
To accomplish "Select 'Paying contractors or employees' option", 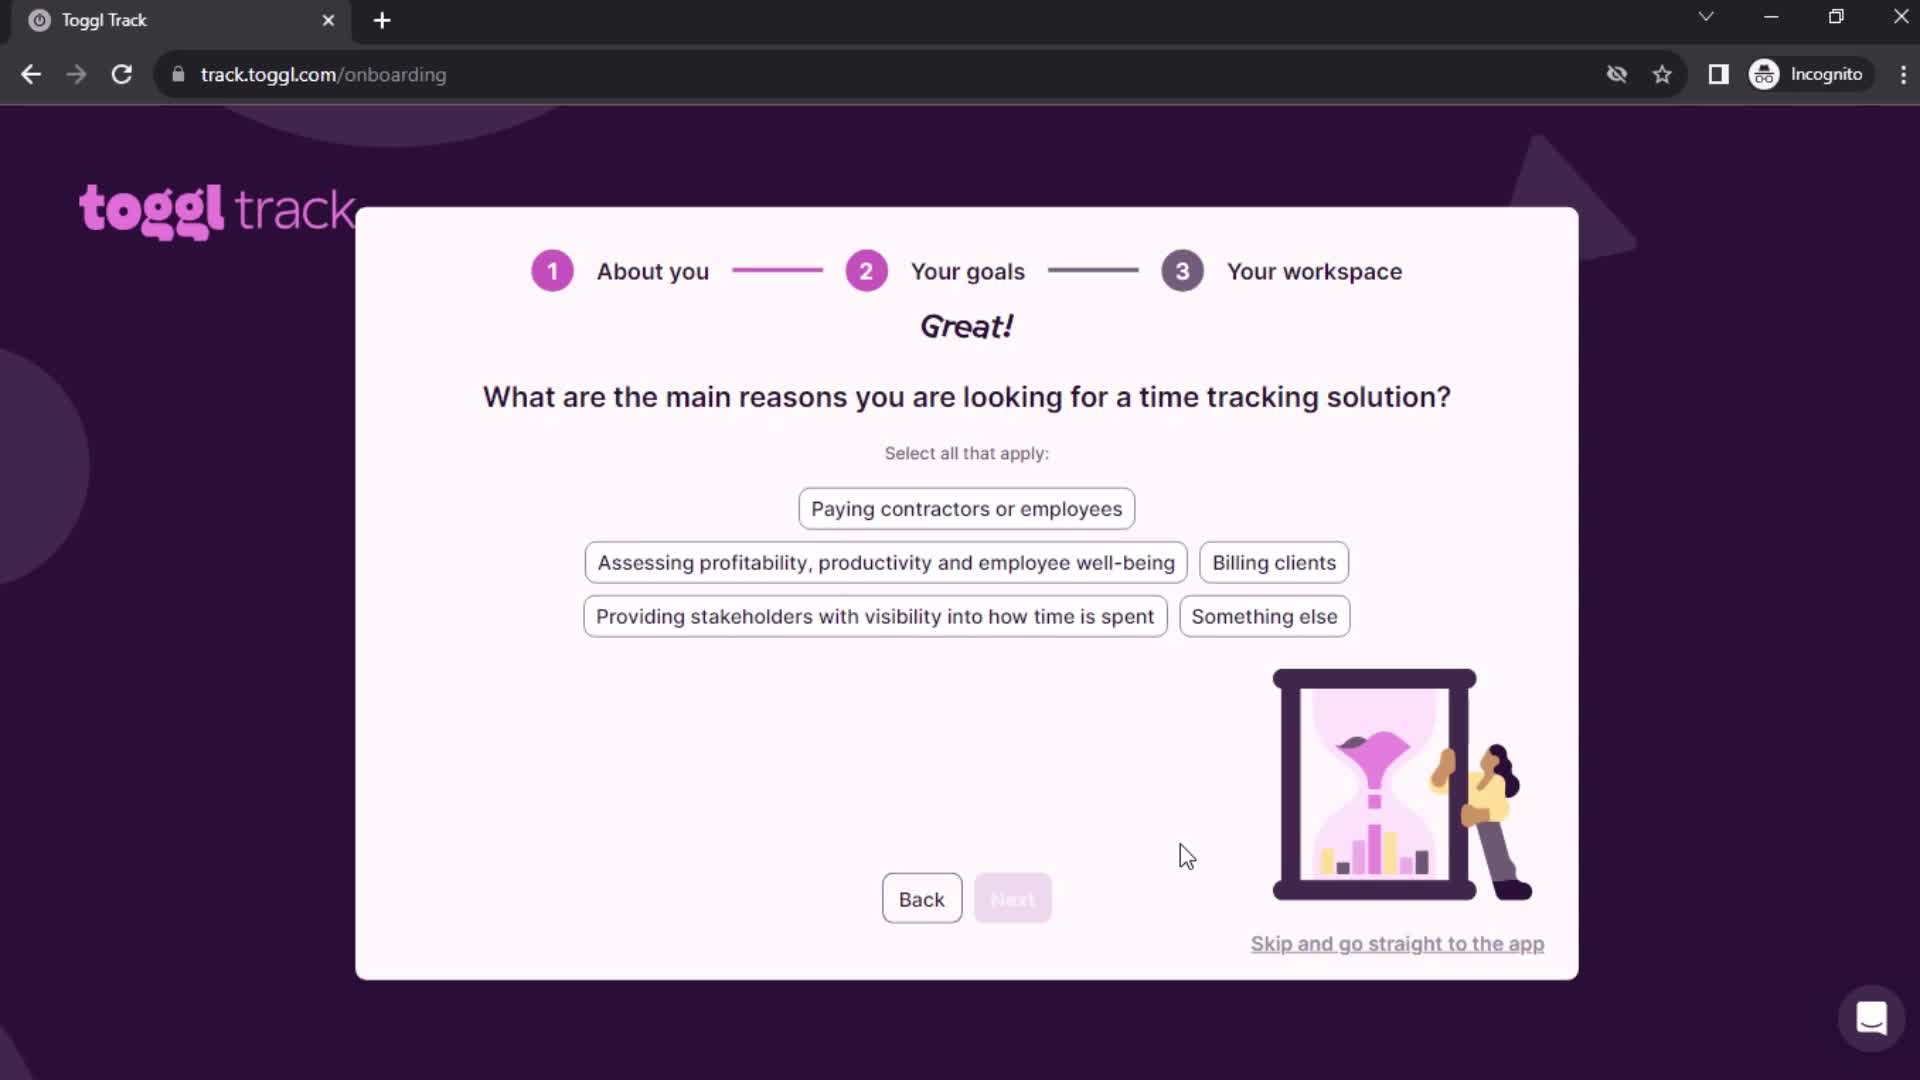I will 967,508.
